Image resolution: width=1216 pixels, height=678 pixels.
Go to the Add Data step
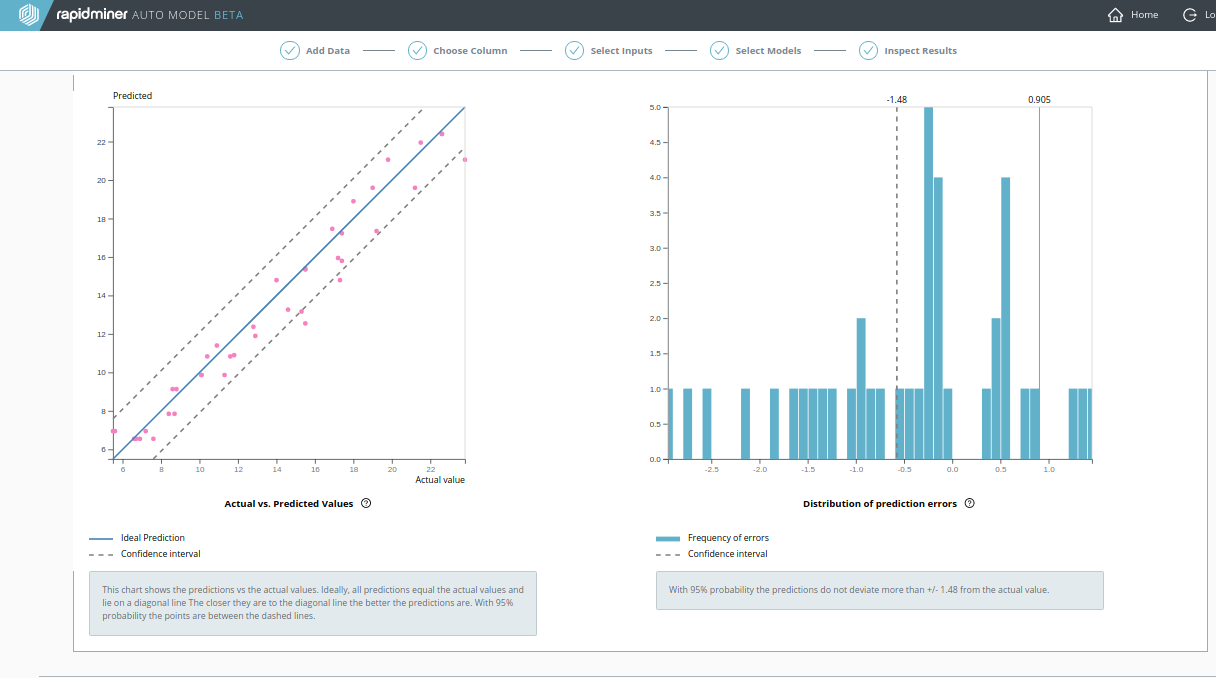tap(327, 51)
